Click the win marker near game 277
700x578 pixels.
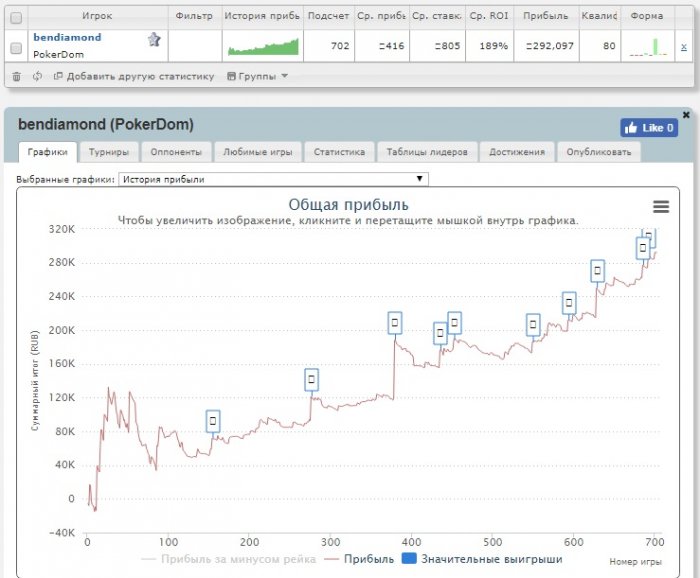point(312,380)
